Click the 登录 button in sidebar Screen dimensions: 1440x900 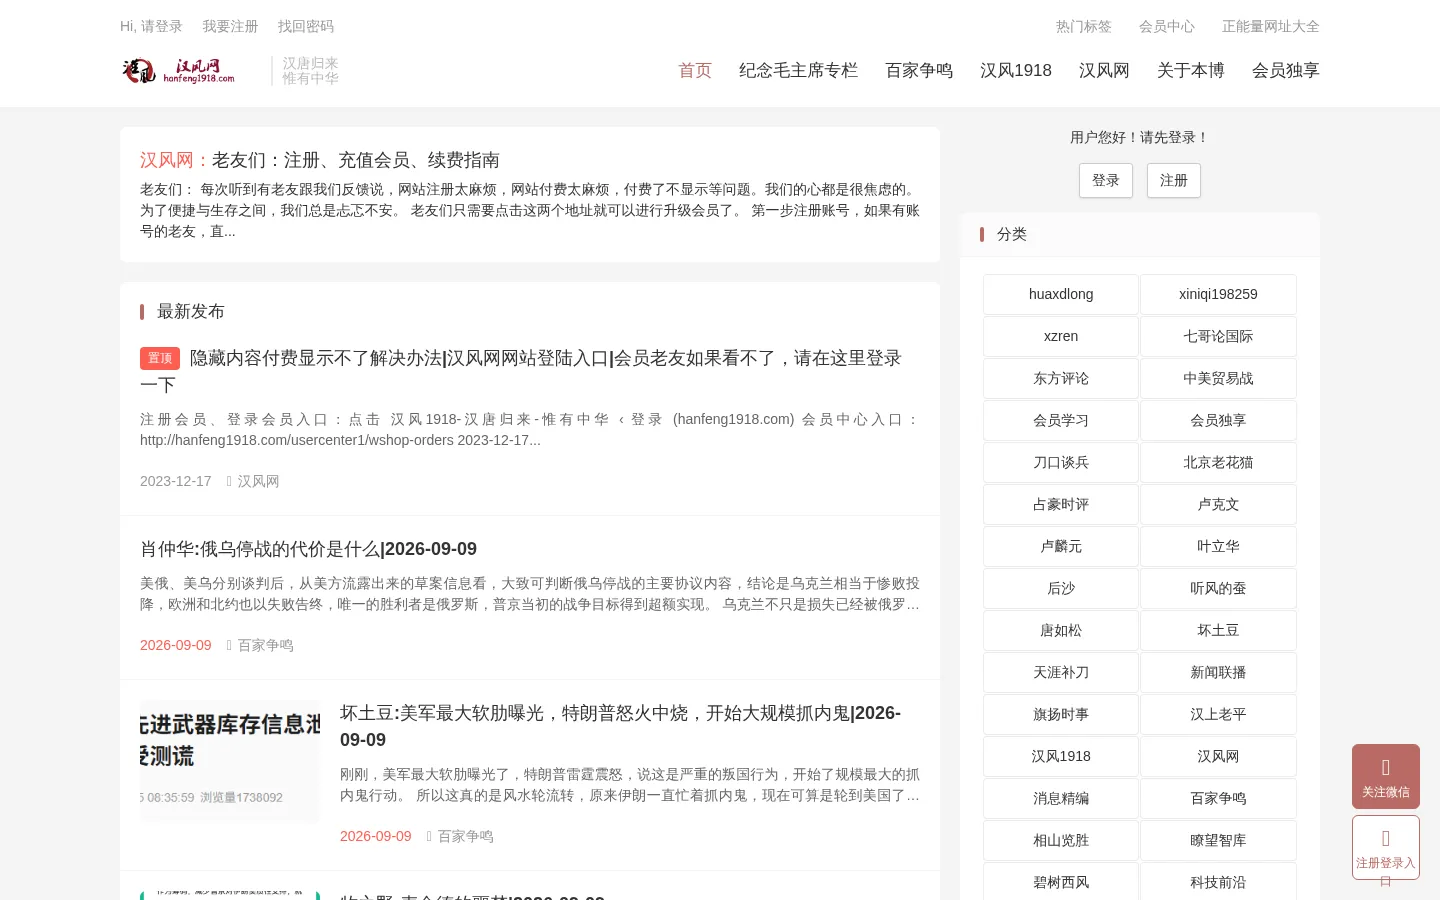click(1106, 180)
